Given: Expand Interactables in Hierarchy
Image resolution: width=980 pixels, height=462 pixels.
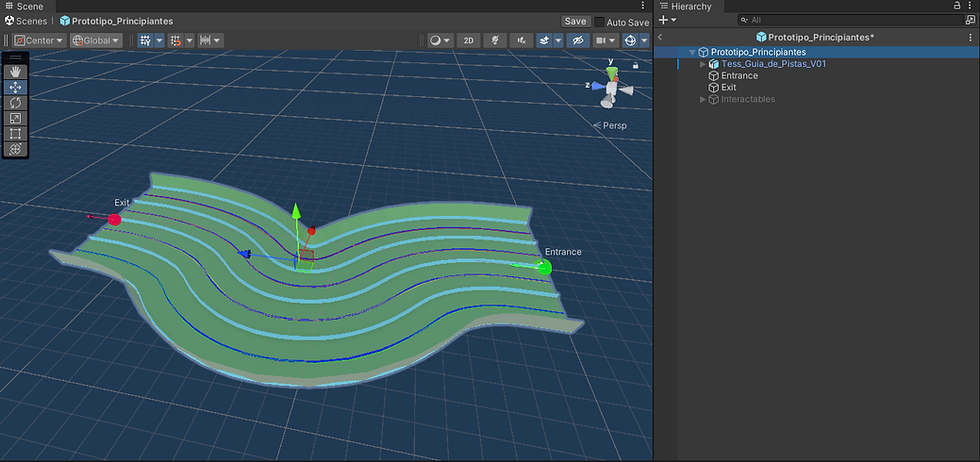Looking at the screenshot, I should [702, 99].
